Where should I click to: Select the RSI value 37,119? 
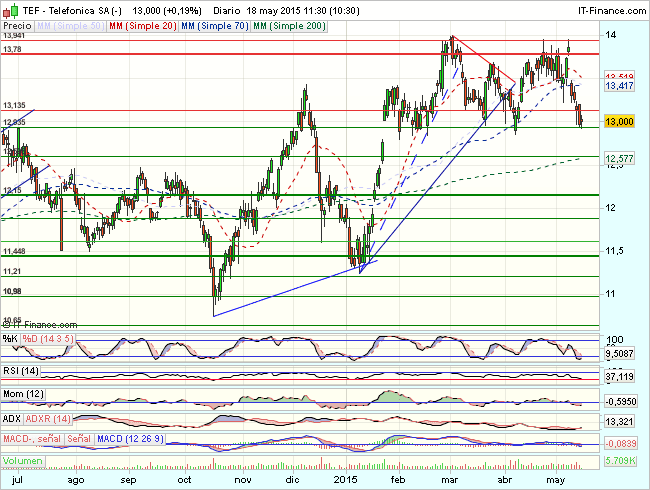pos(619,376)
